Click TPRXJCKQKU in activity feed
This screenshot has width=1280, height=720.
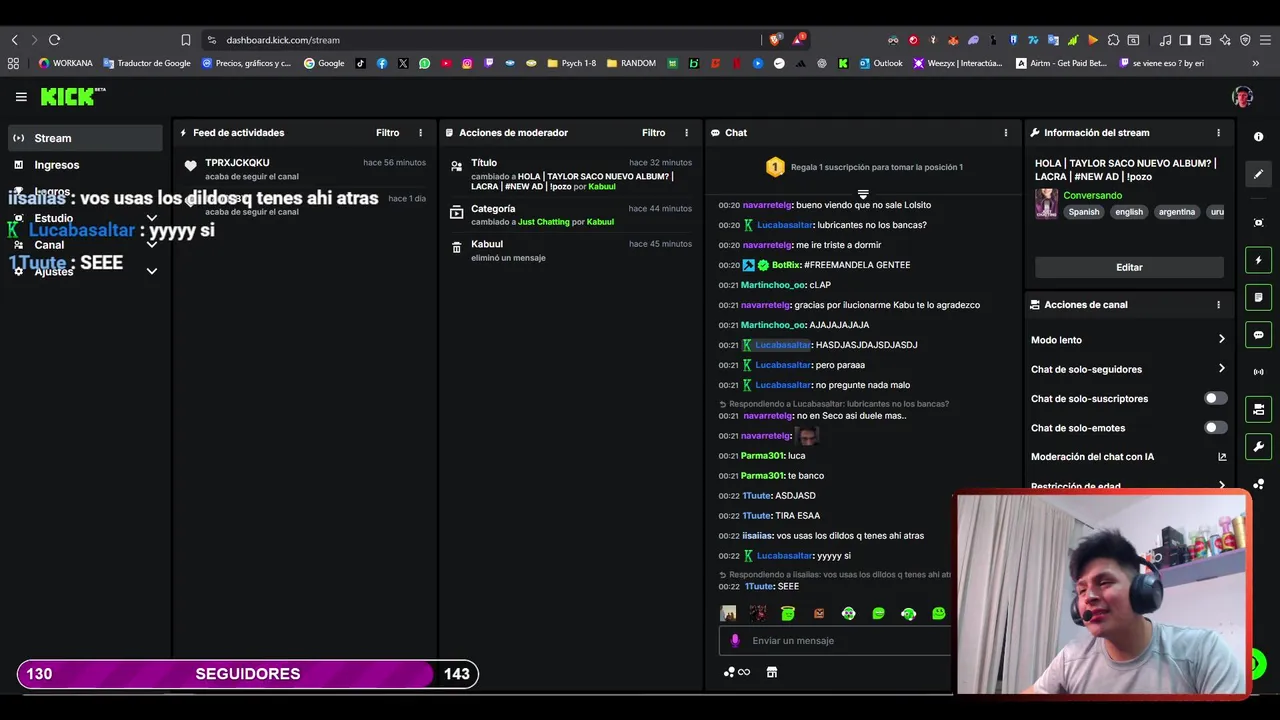click(237, 163)
